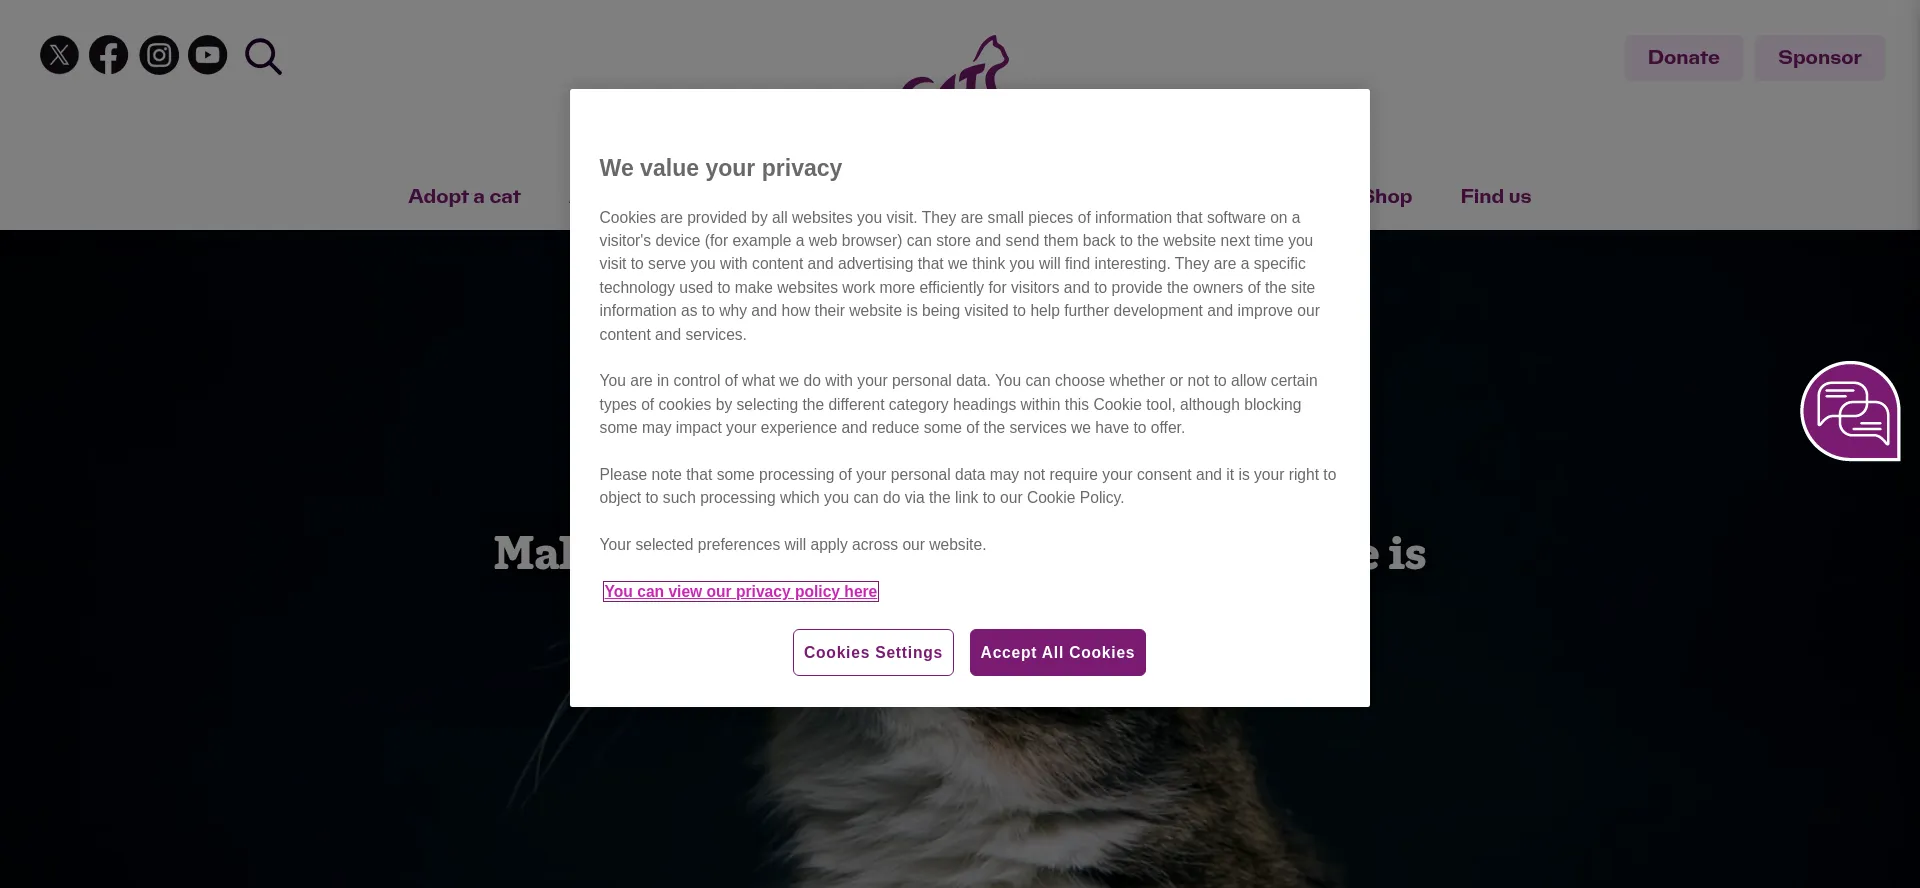Viewport: 1920px width, 888px height.
Task: Click the 'Your selected preferences' sentence
Action: pyautogui.click(x=792, y=545)
